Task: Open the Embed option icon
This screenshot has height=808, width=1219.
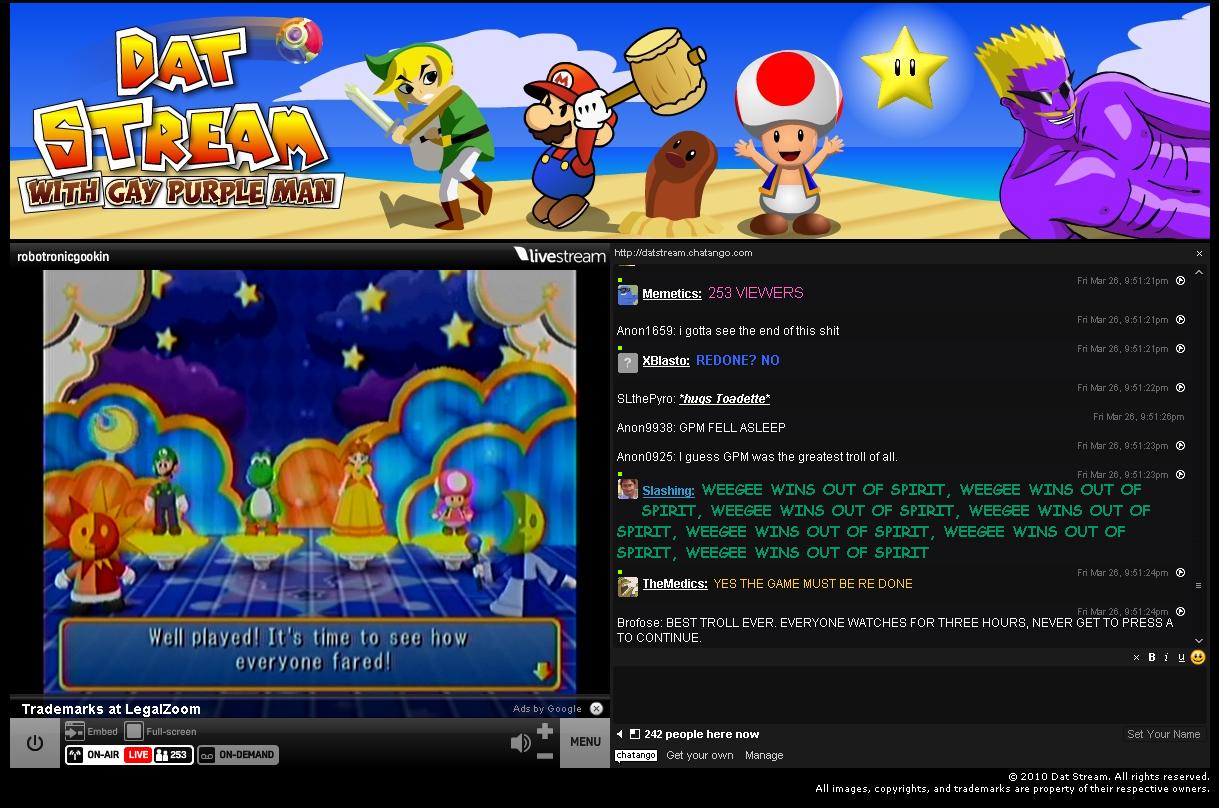Action: (x=74, y=731)
